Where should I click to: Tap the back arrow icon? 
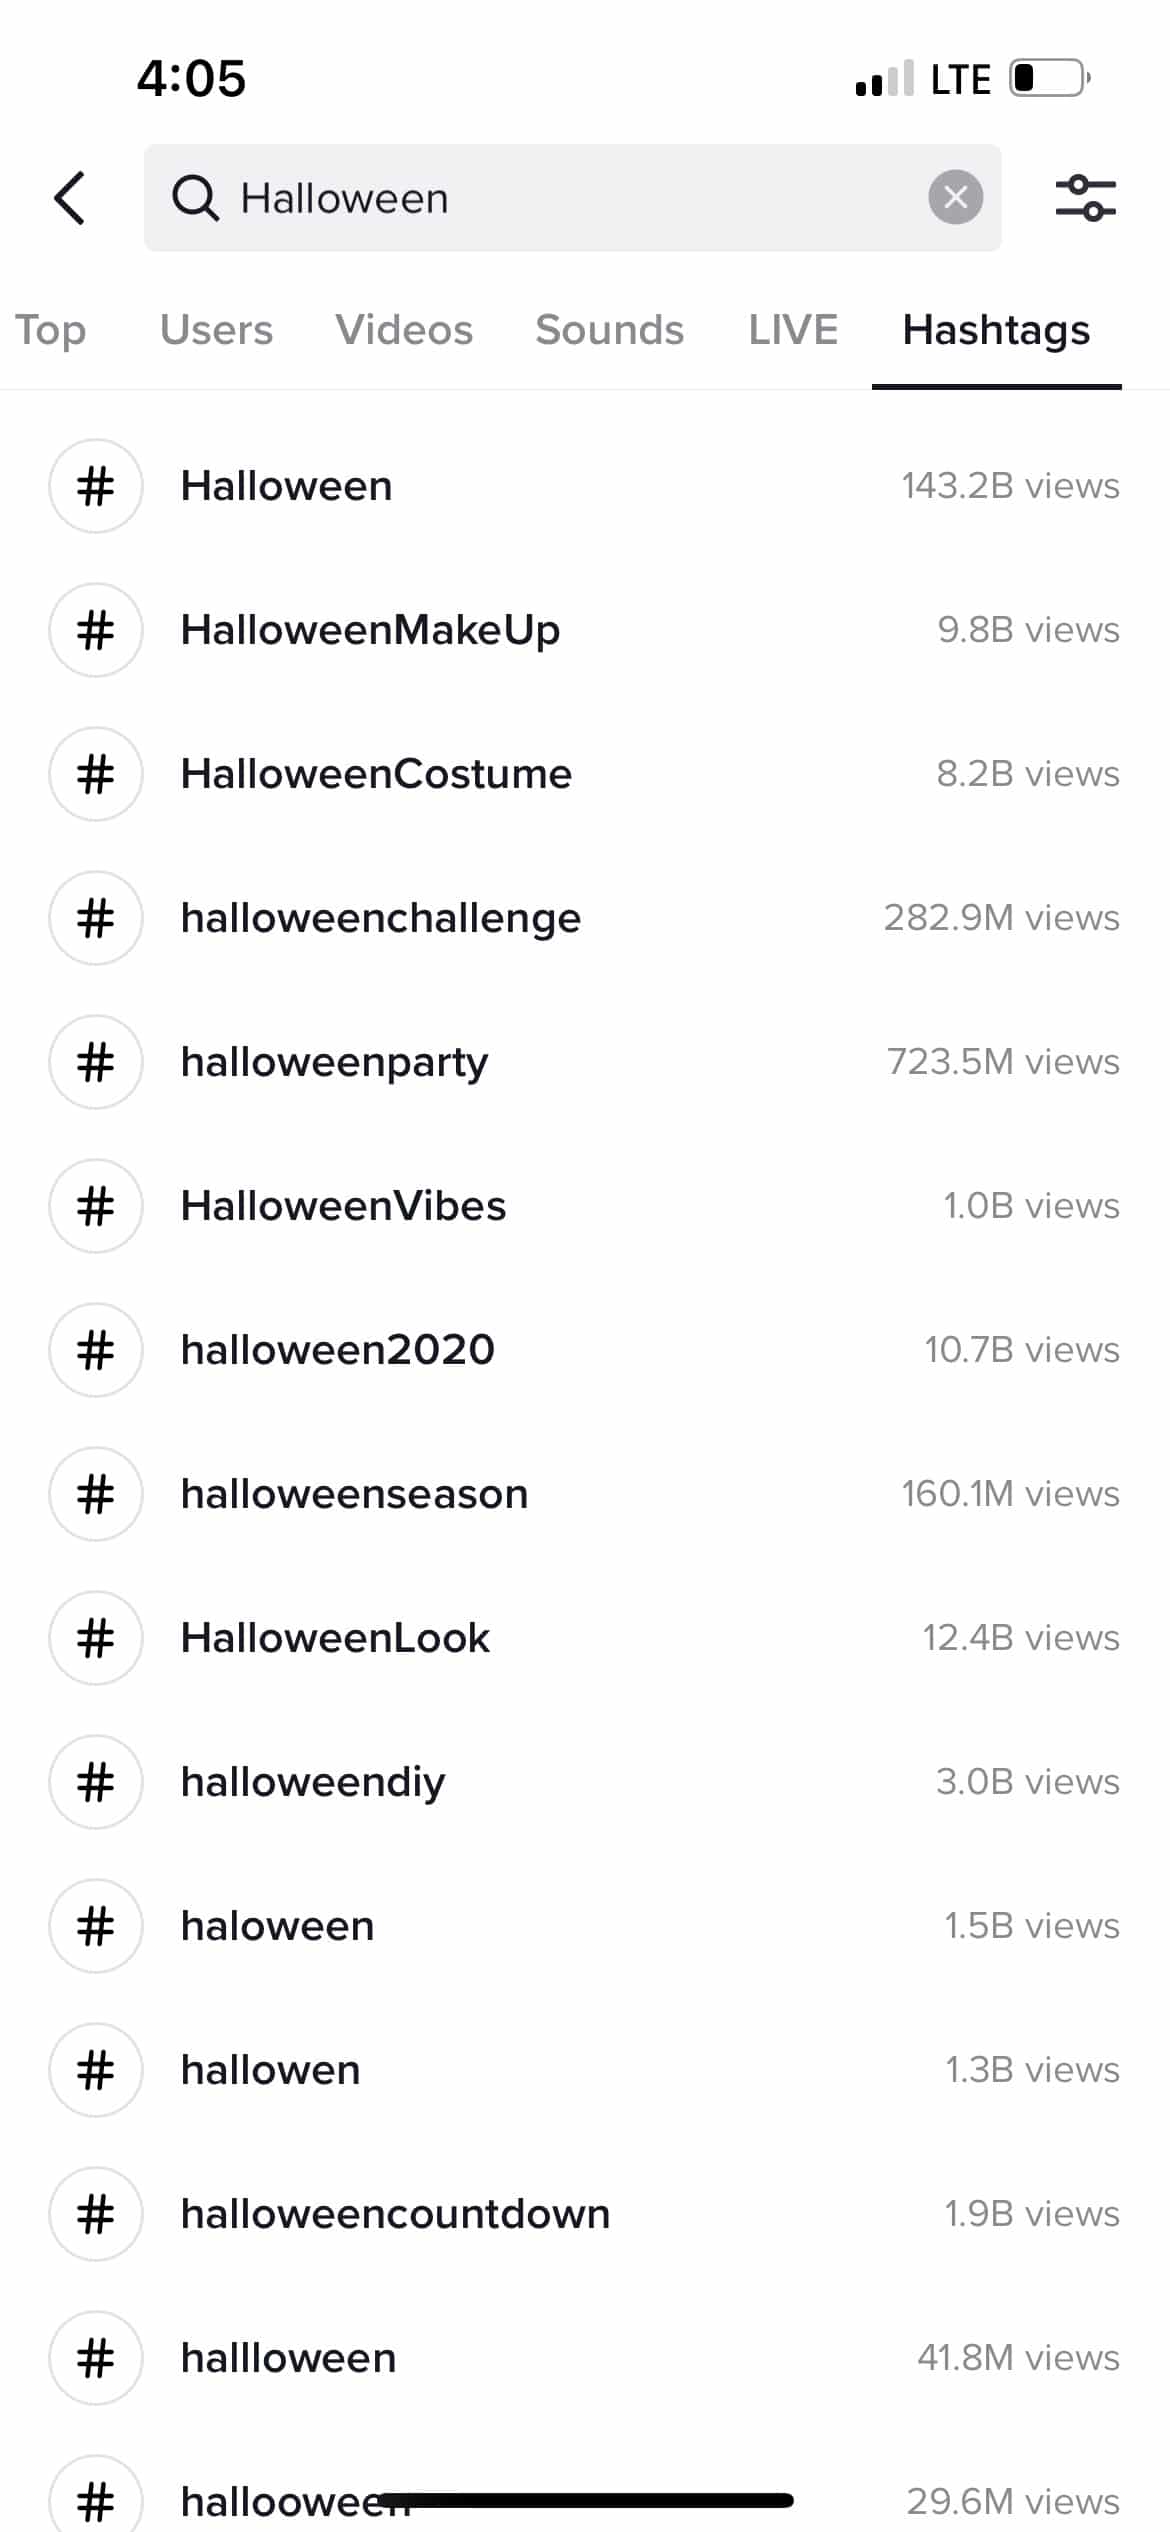[x=70, y=198]
